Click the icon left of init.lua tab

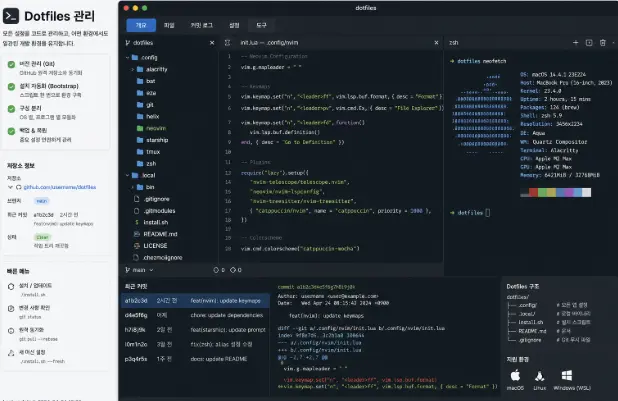pyautogui.click(x=227, y=43)
